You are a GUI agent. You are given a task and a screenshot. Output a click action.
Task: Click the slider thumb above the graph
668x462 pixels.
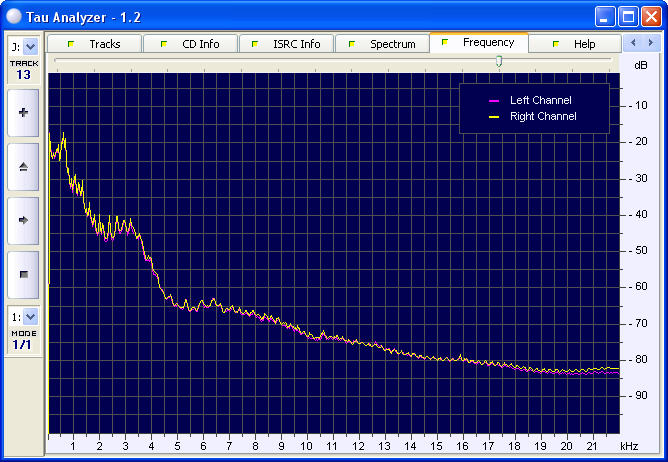tap(499, 61)
